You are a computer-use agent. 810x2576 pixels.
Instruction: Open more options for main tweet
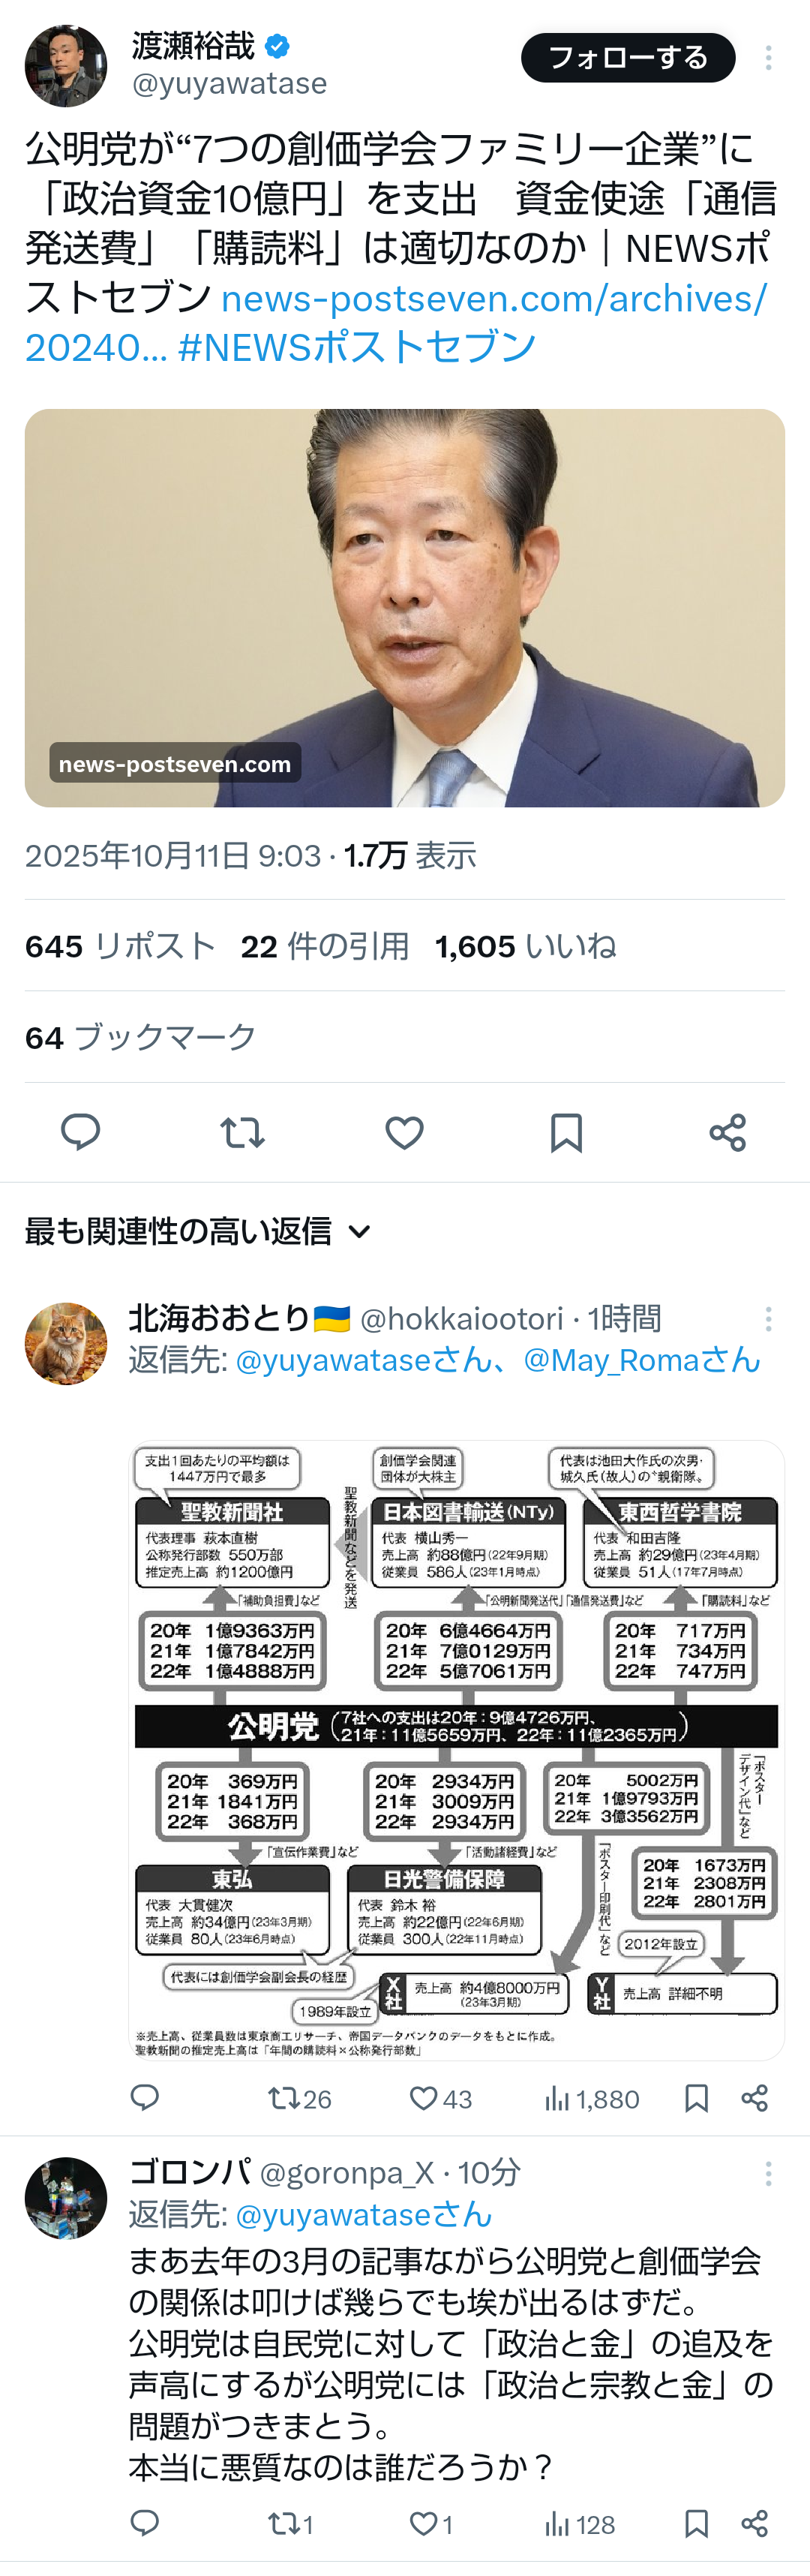(x=768, y=58)
